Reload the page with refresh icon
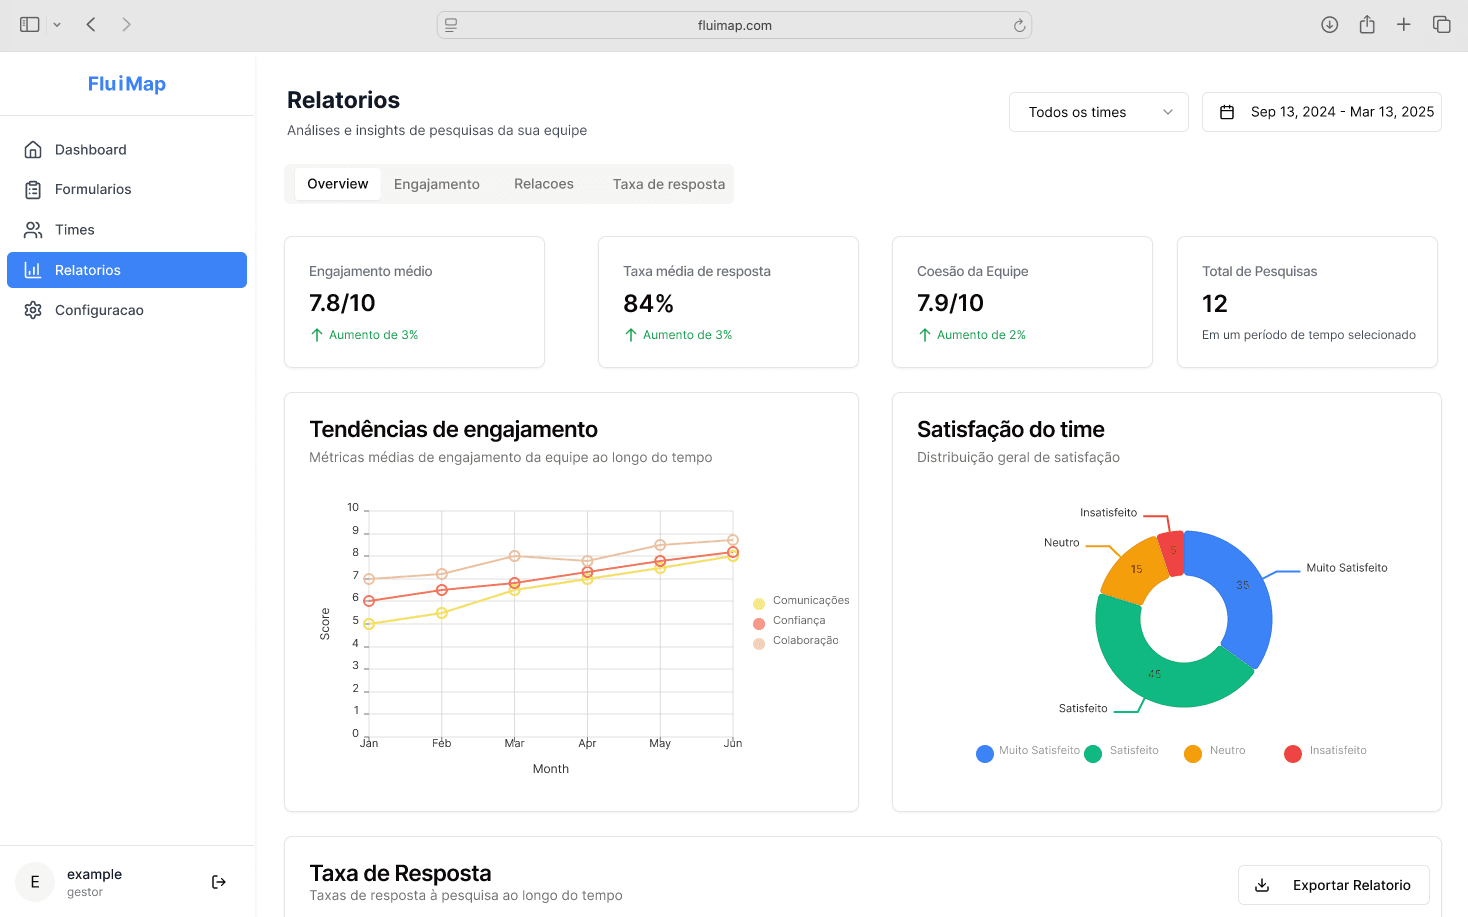 1019,26
